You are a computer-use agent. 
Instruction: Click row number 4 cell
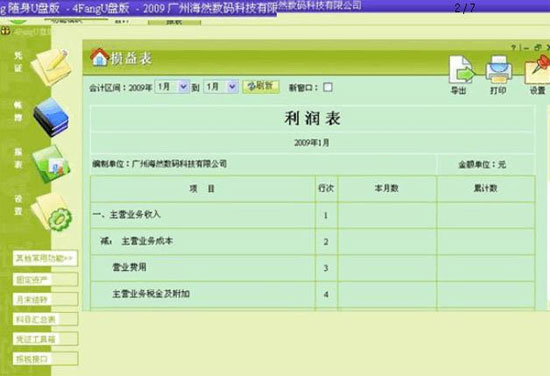tap(326, 294)
